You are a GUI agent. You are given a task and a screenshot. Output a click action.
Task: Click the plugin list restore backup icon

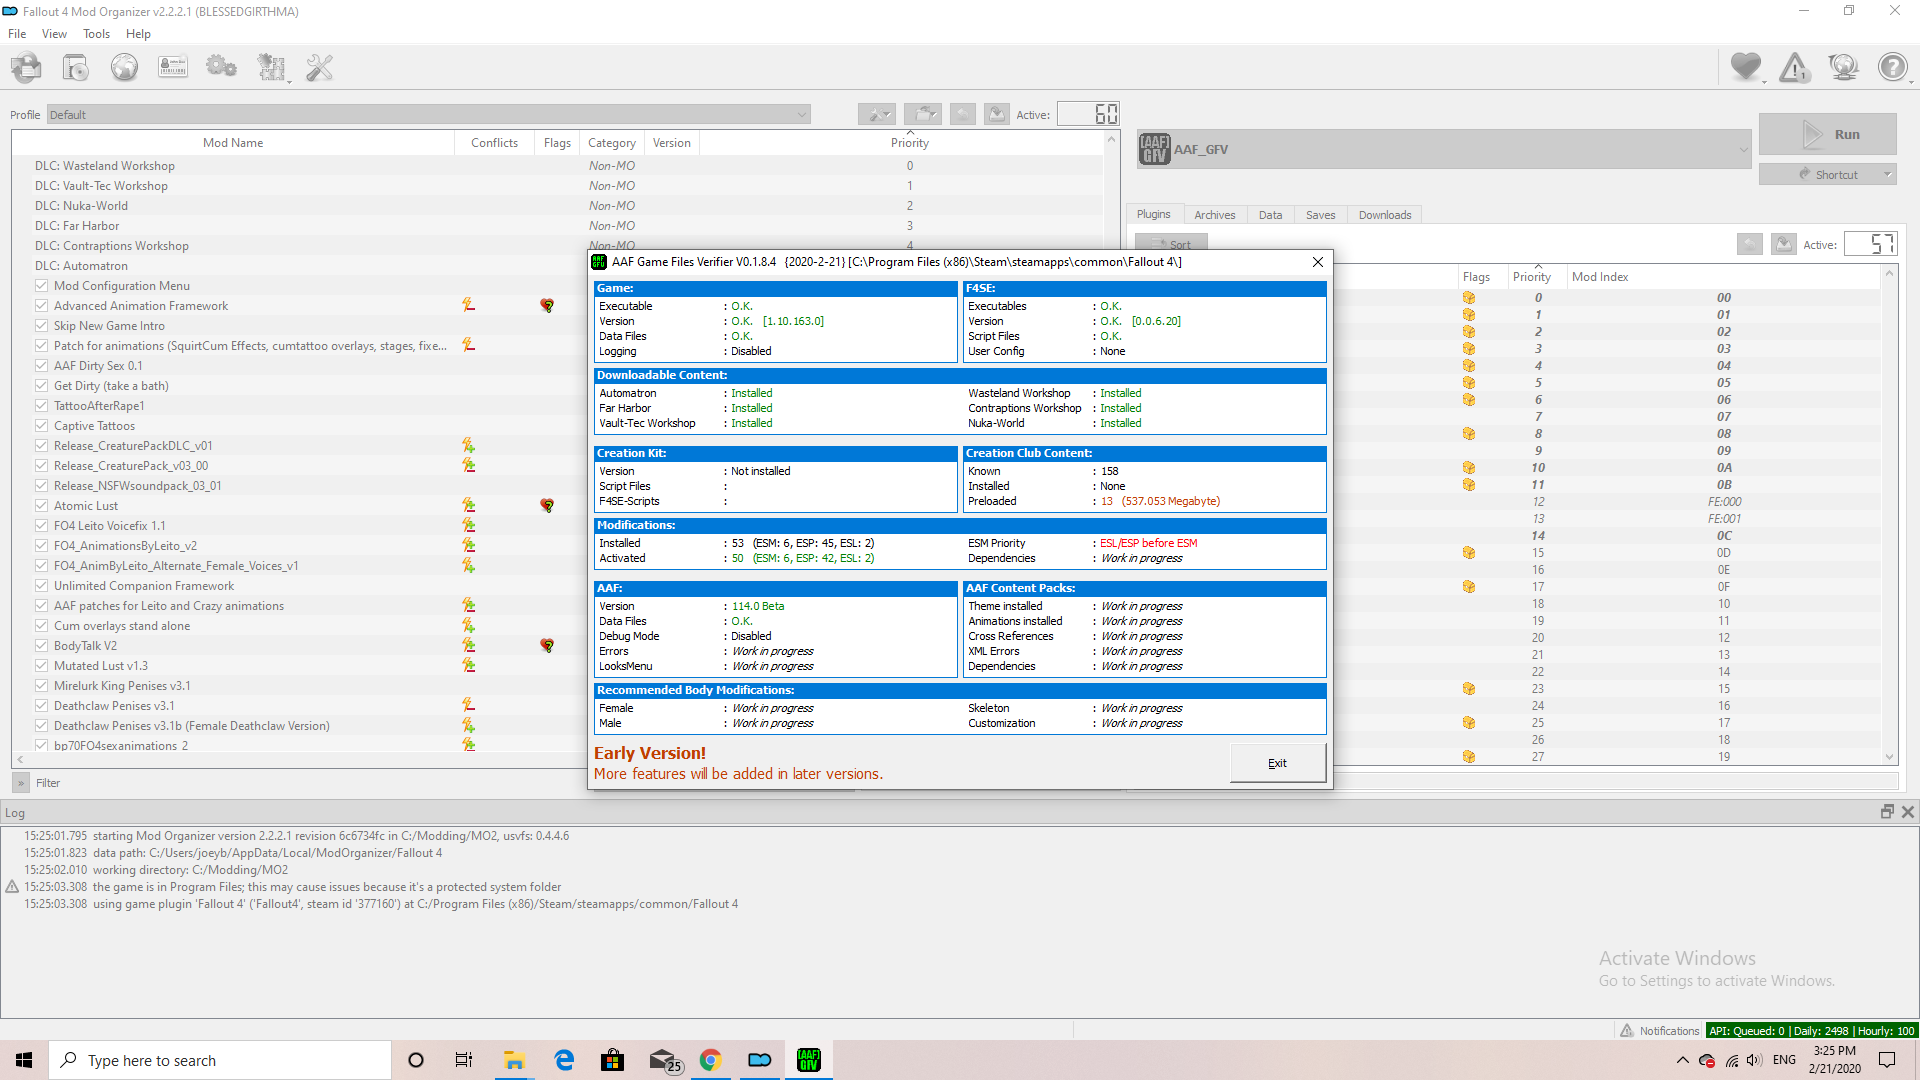tap(1749, 244)
